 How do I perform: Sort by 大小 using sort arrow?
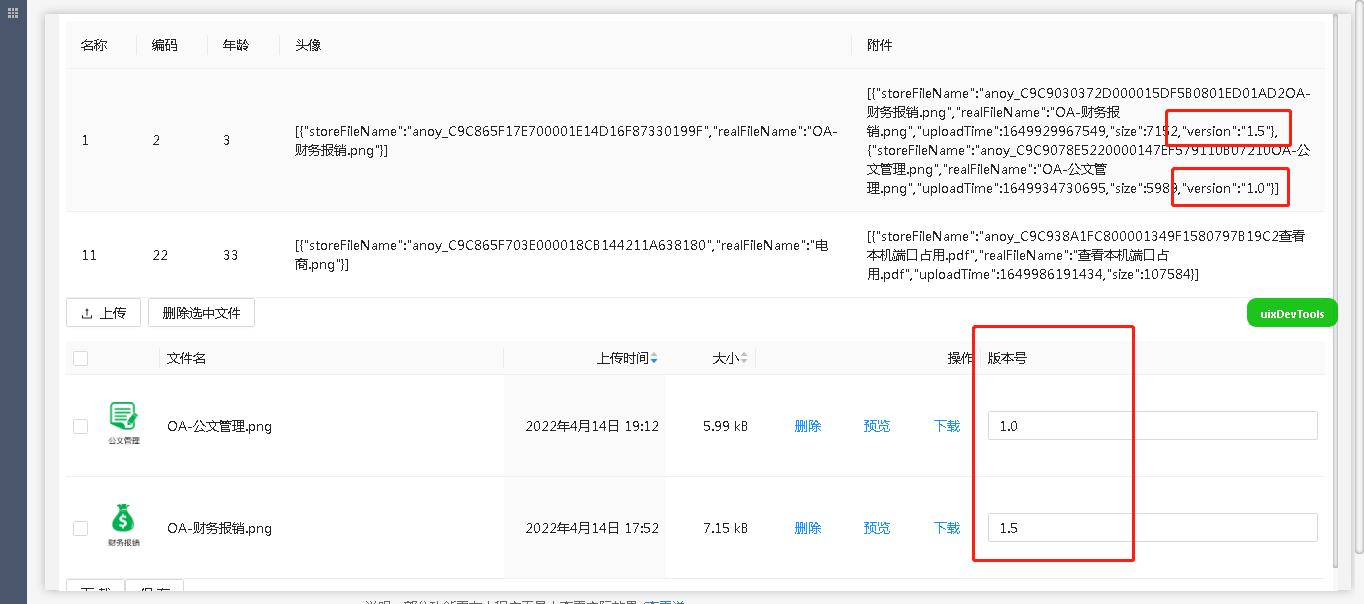point(745,358)
